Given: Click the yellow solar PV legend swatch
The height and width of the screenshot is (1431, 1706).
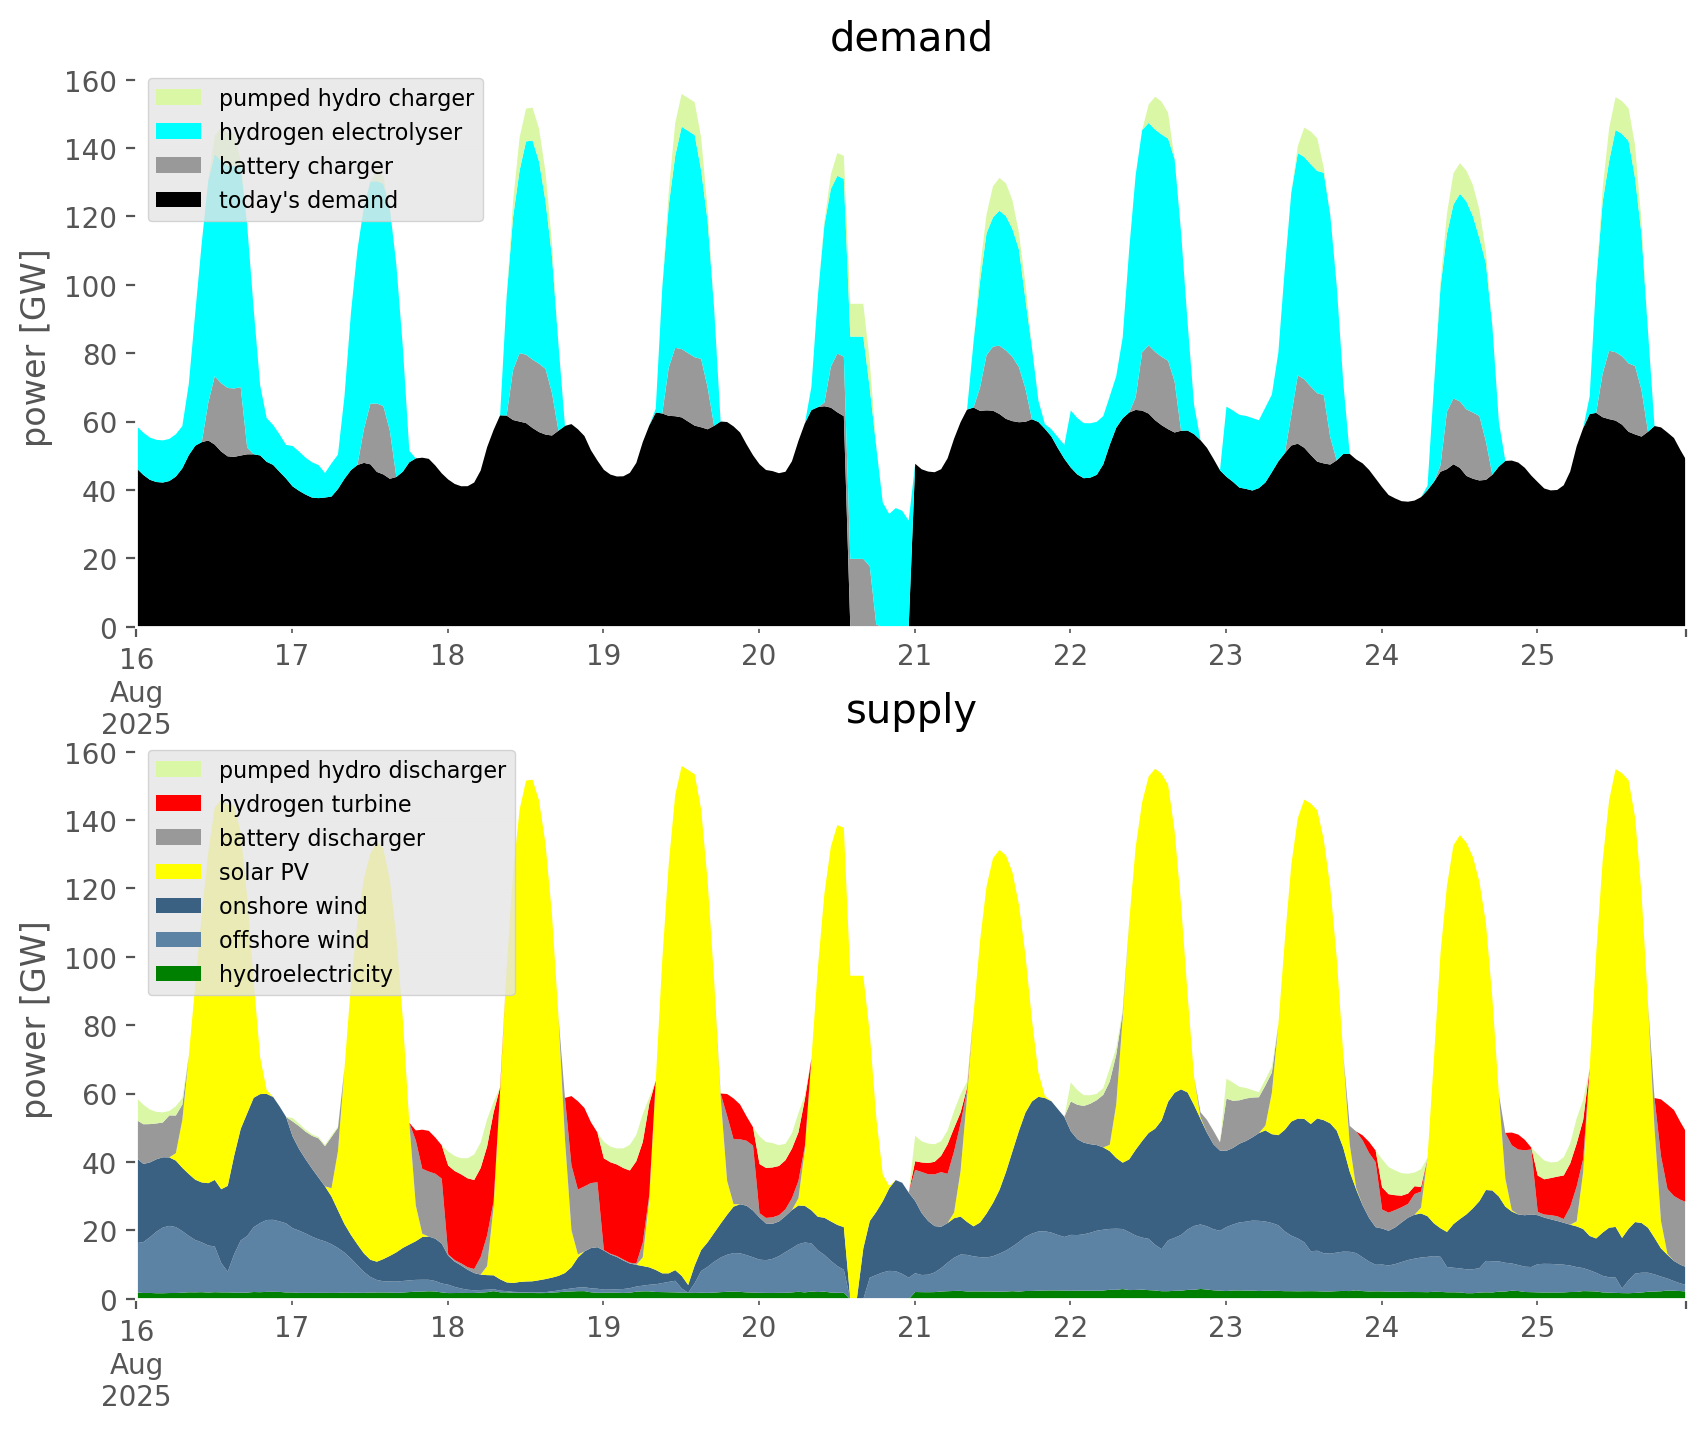Looking at the screenshot, I should coord(180,872).
